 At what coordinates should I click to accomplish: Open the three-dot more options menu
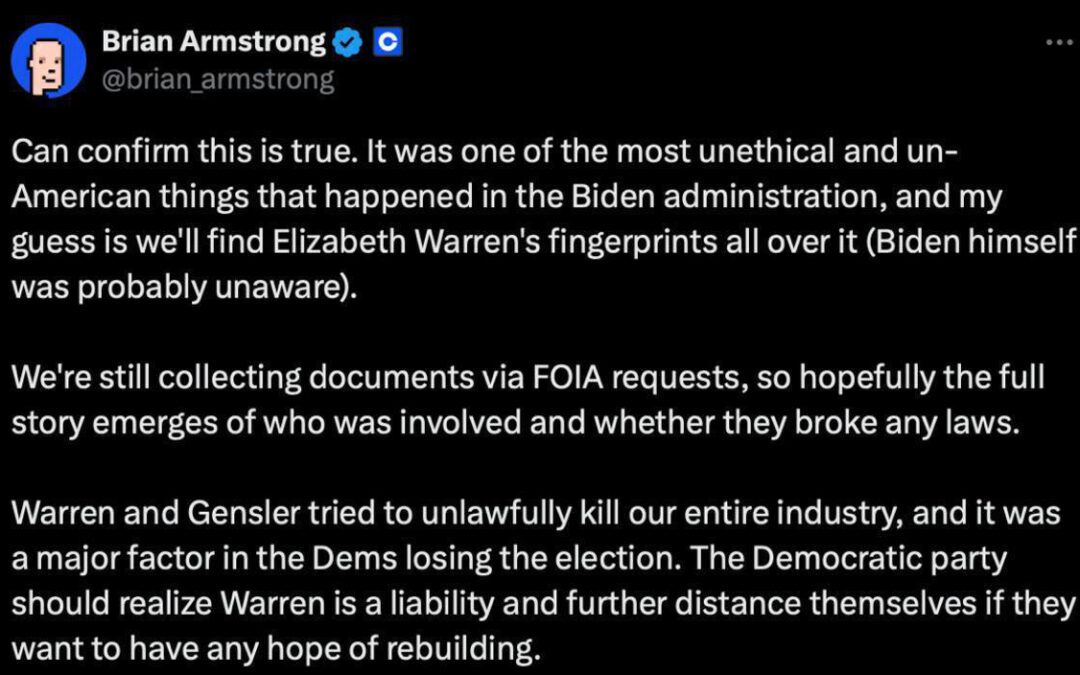[1056, 43]
